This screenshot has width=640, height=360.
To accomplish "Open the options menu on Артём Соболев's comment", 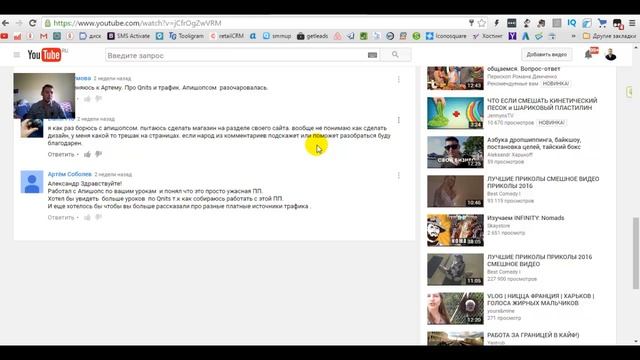I will (399, 176).
